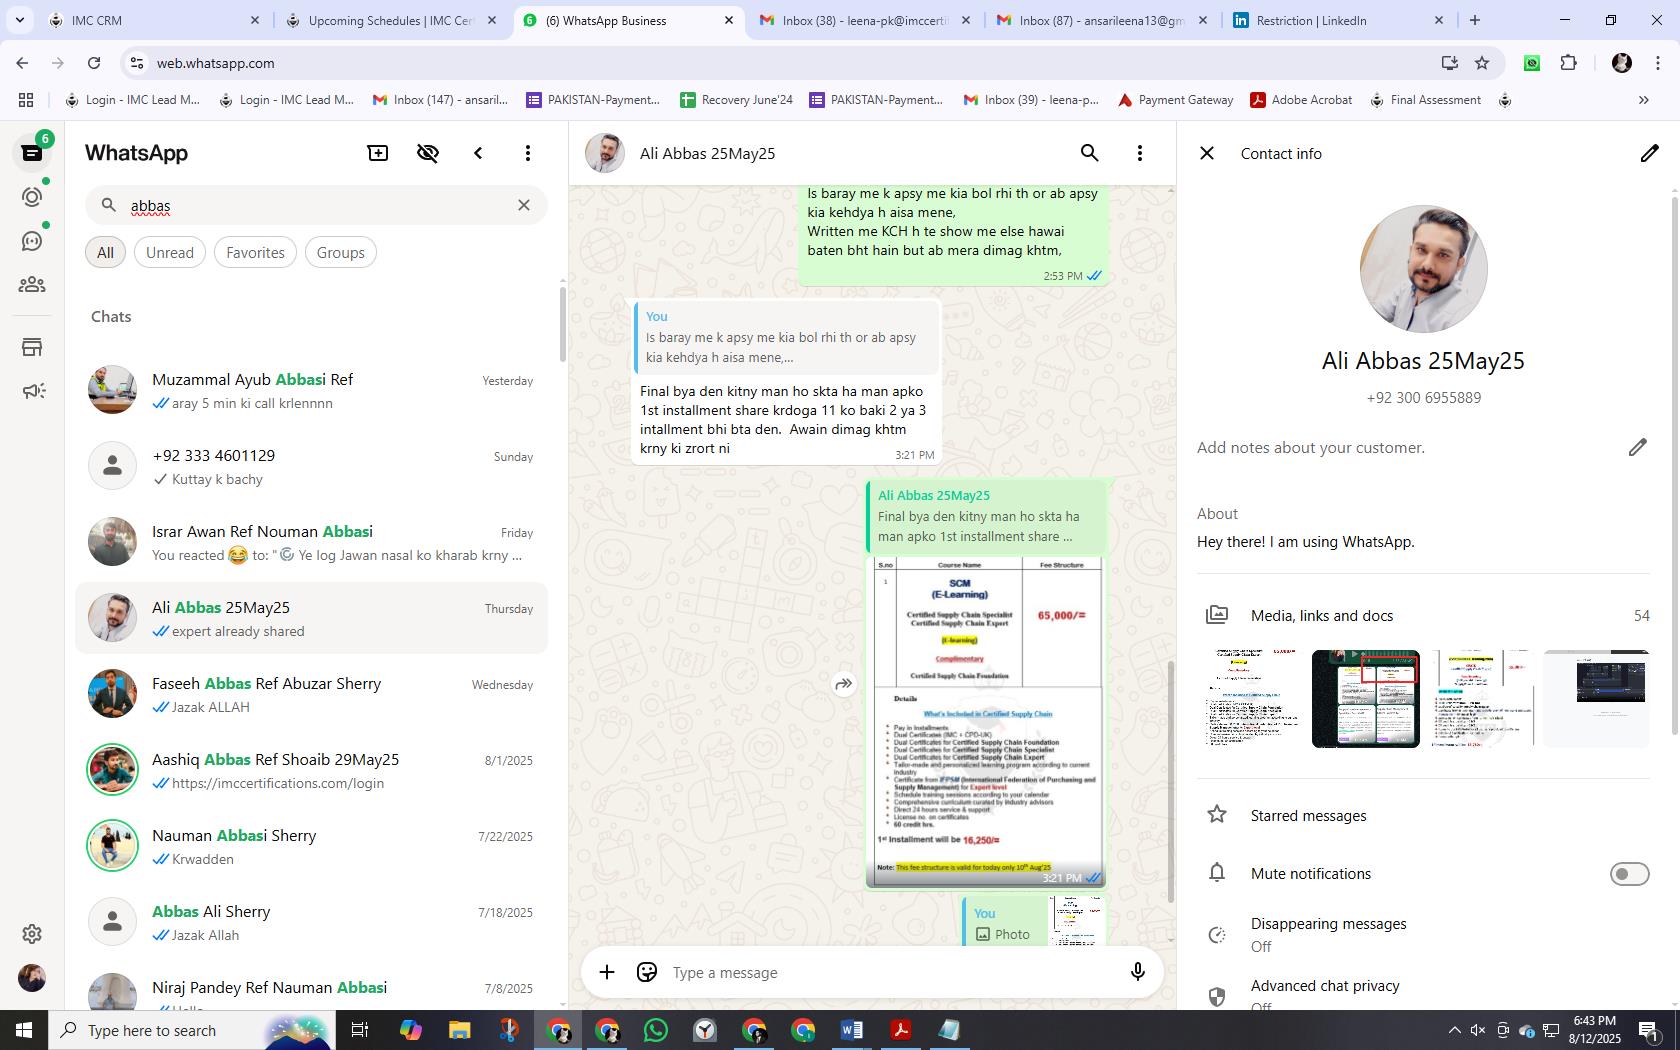Screen dimensions: 1680x1050
Task: Edit customer notes pencil icon
Action: pos(1637,447)
